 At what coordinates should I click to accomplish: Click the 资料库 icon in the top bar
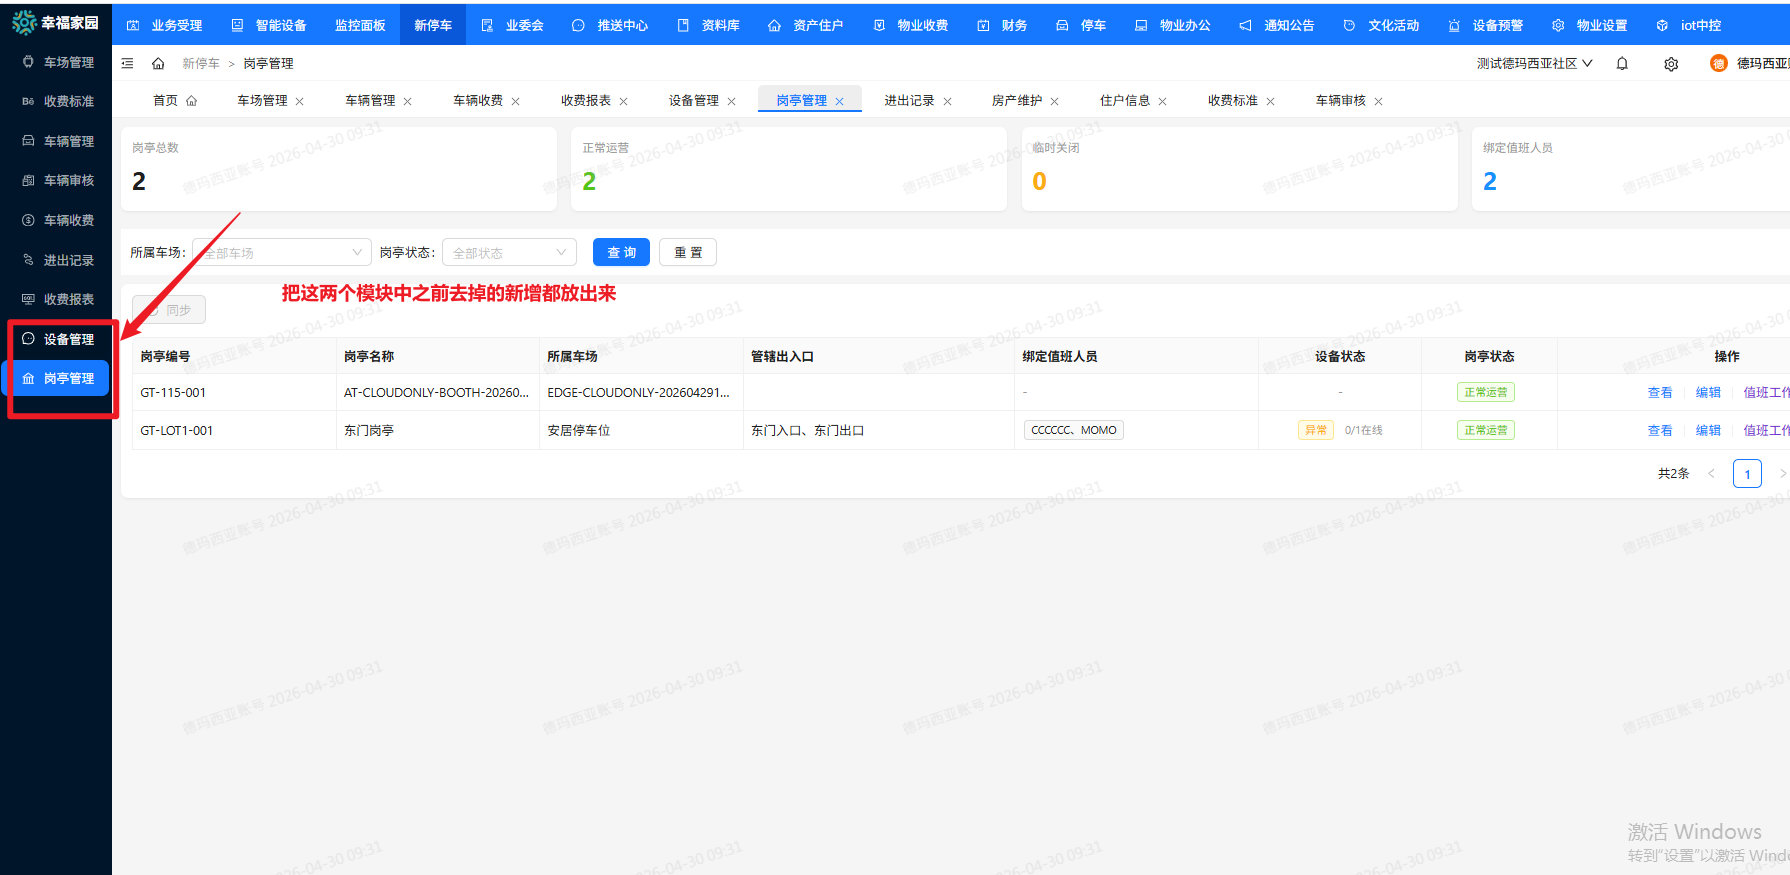(x=683, y=25)
